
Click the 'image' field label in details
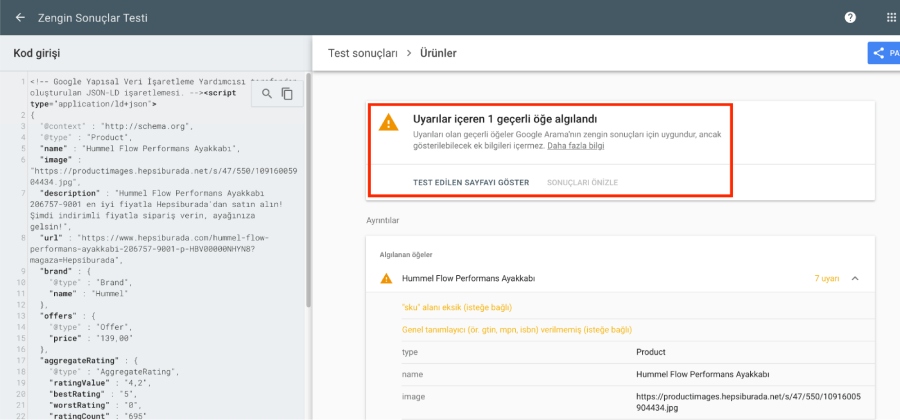[x=413, y=396]
